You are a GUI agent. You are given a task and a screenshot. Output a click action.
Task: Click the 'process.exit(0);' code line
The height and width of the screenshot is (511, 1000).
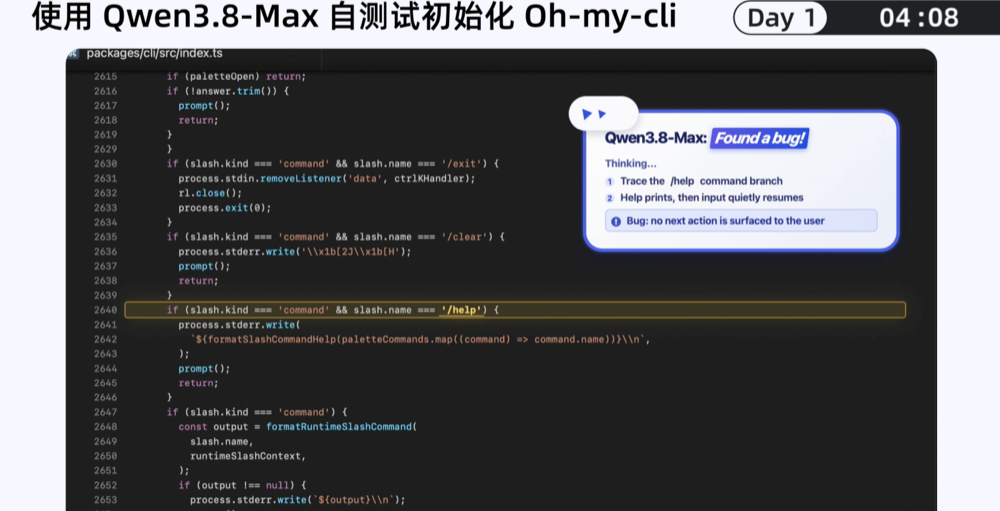point(224,208)
